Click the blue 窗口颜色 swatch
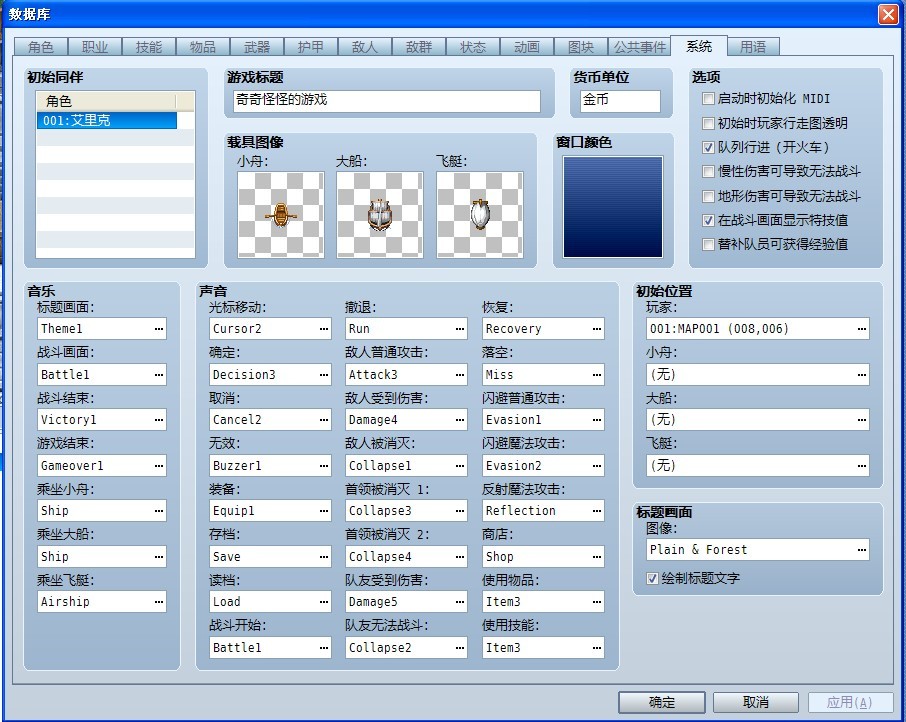 613,207
